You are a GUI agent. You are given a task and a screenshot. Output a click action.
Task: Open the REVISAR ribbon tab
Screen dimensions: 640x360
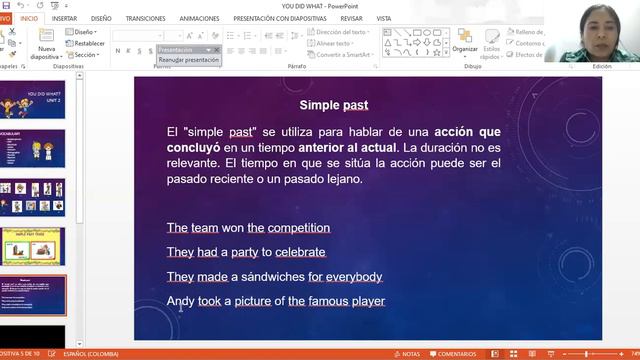coord(351,18)
